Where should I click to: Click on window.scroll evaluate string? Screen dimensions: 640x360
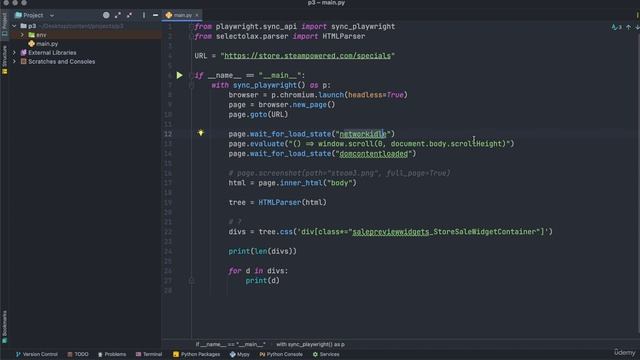click(400, 144)
